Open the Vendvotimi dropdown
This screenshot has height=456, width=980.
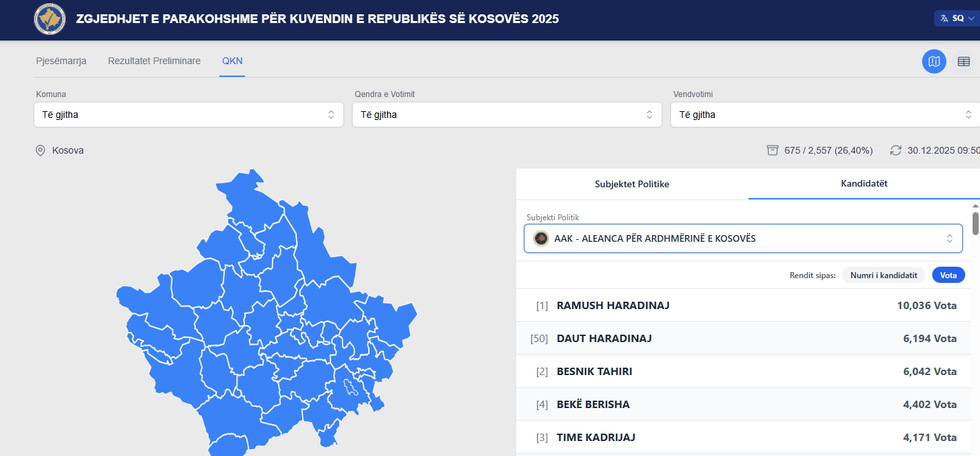coord(824,114)
